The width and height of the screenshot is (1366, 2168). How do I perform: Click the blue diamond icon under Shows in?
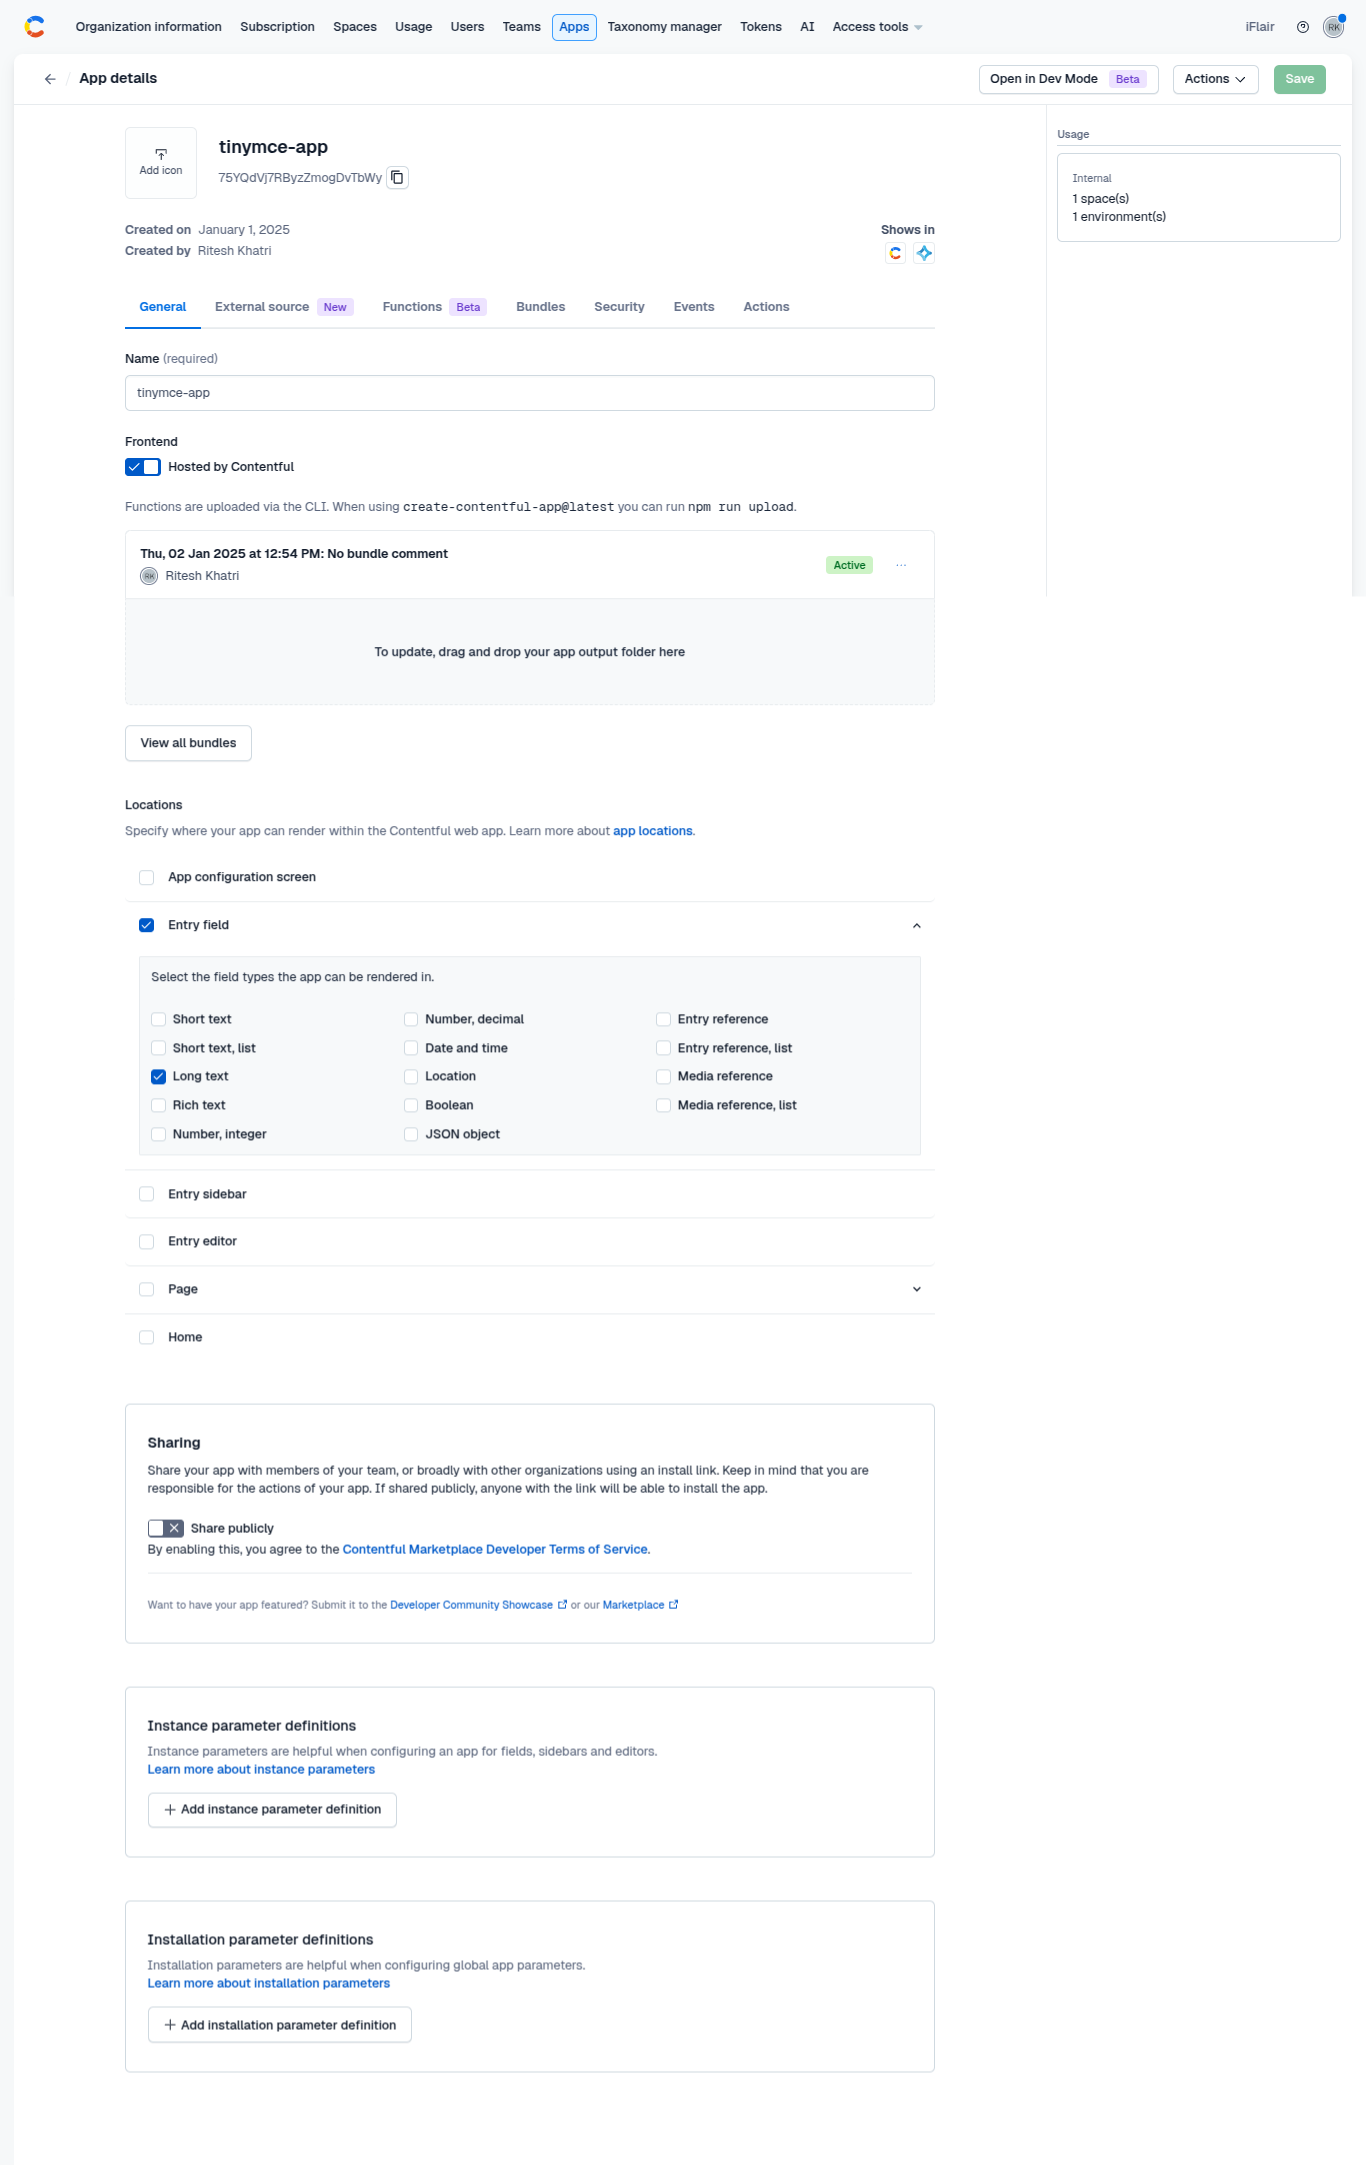(925, 253)
